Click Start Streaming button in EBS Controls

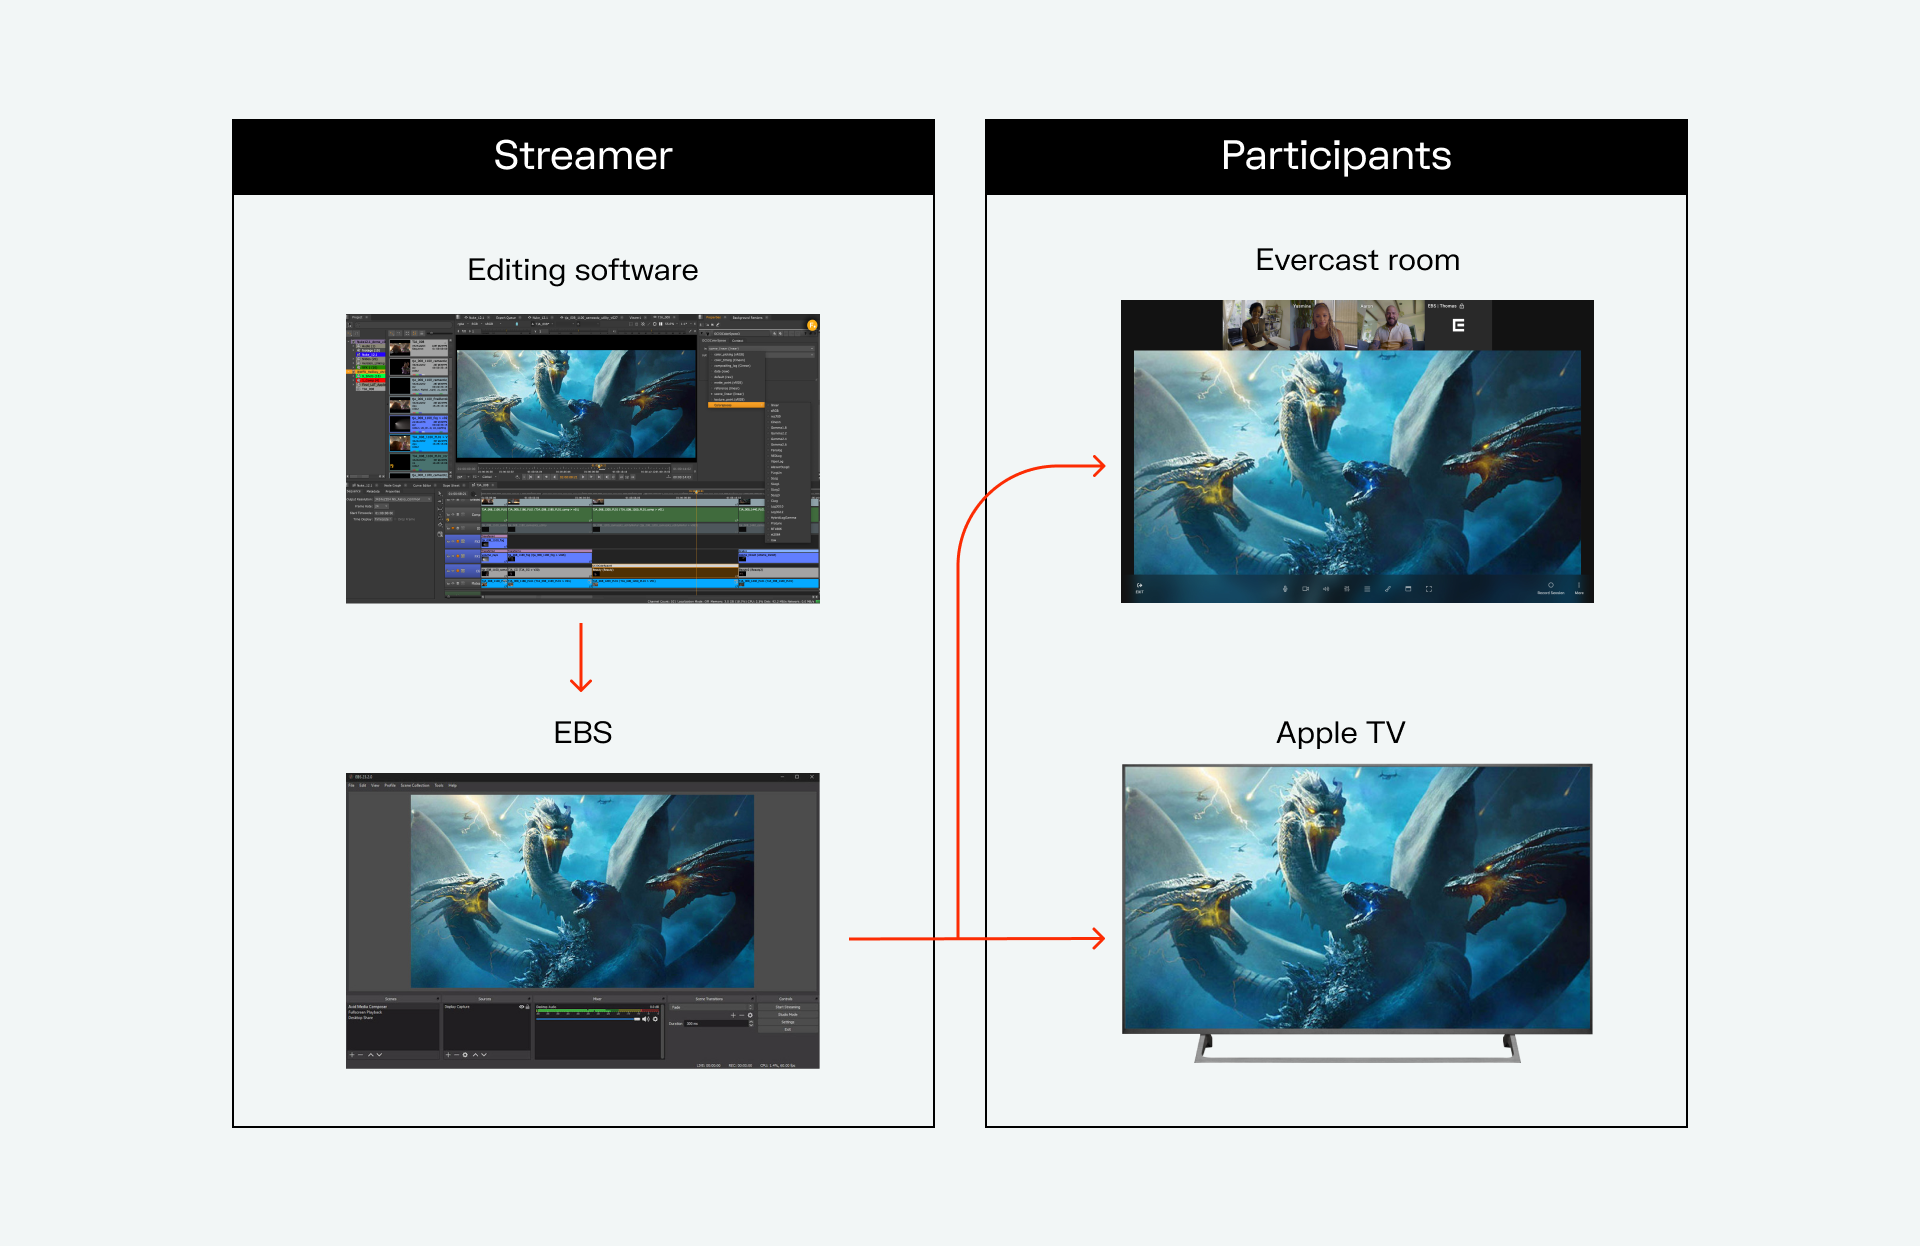coord(788,1007)
